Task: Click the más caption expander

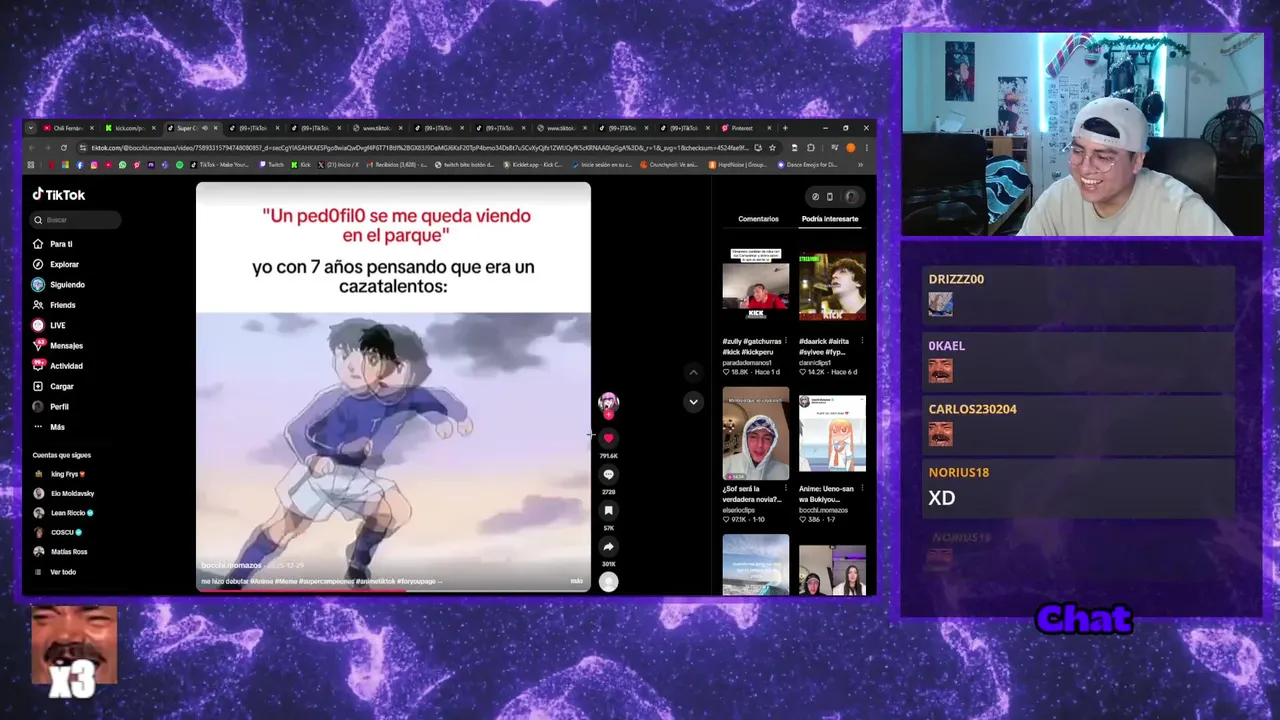Action: (577, 581)
